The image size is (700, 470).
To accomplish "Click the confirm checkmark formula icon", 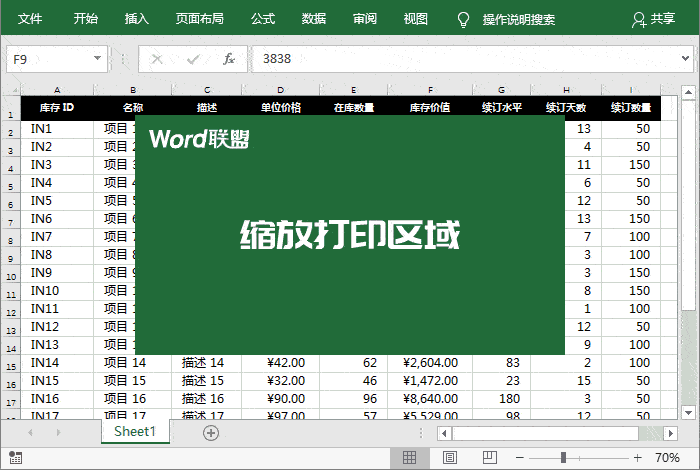I will point(193,59).
